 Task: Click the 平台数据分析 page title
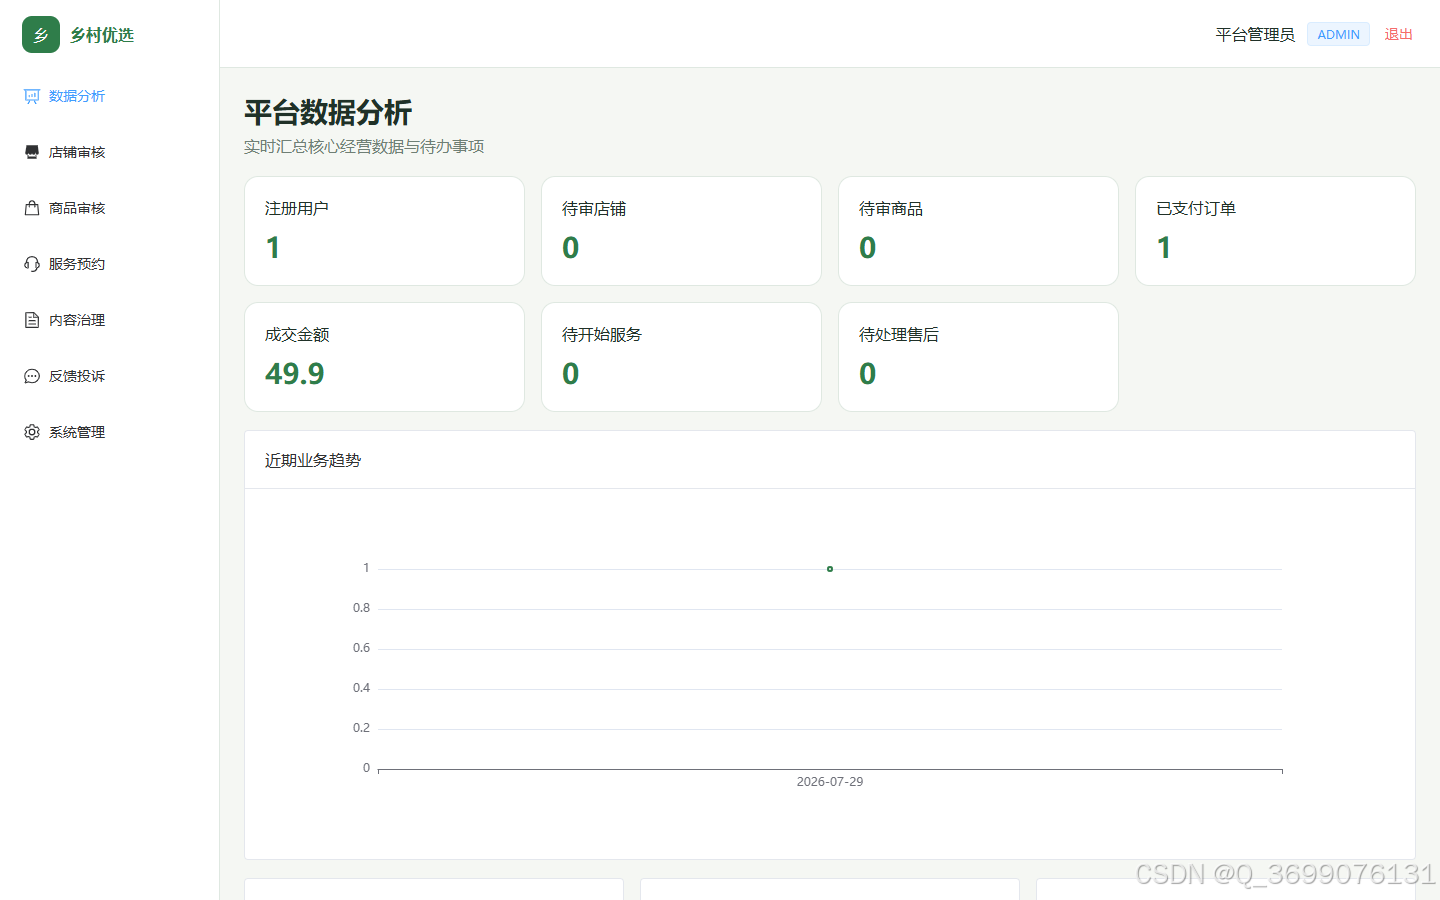point(328,112)
